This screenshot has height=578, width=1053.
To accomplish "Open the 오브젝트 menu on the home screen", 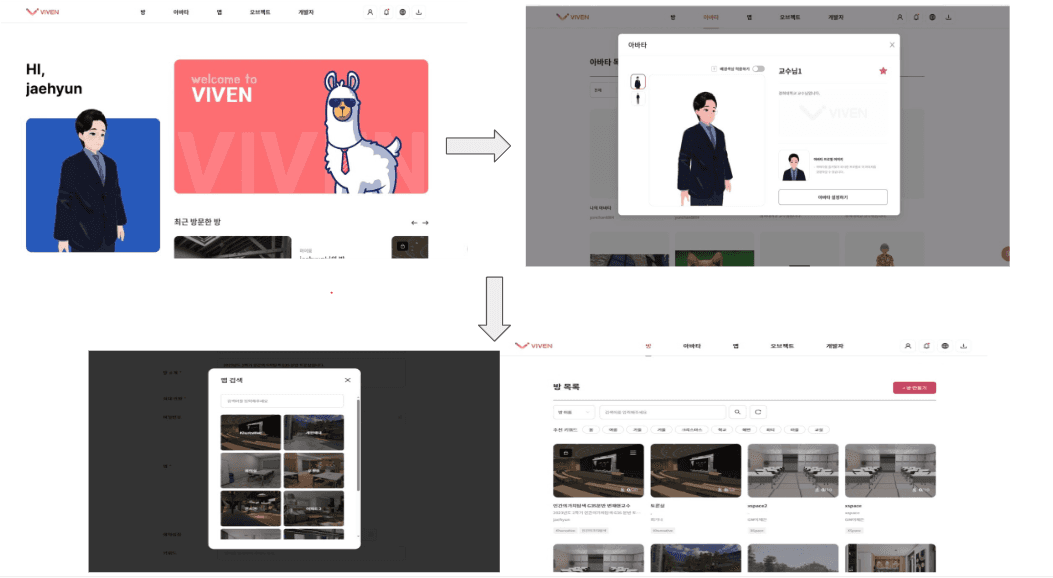I will [260, 12].
